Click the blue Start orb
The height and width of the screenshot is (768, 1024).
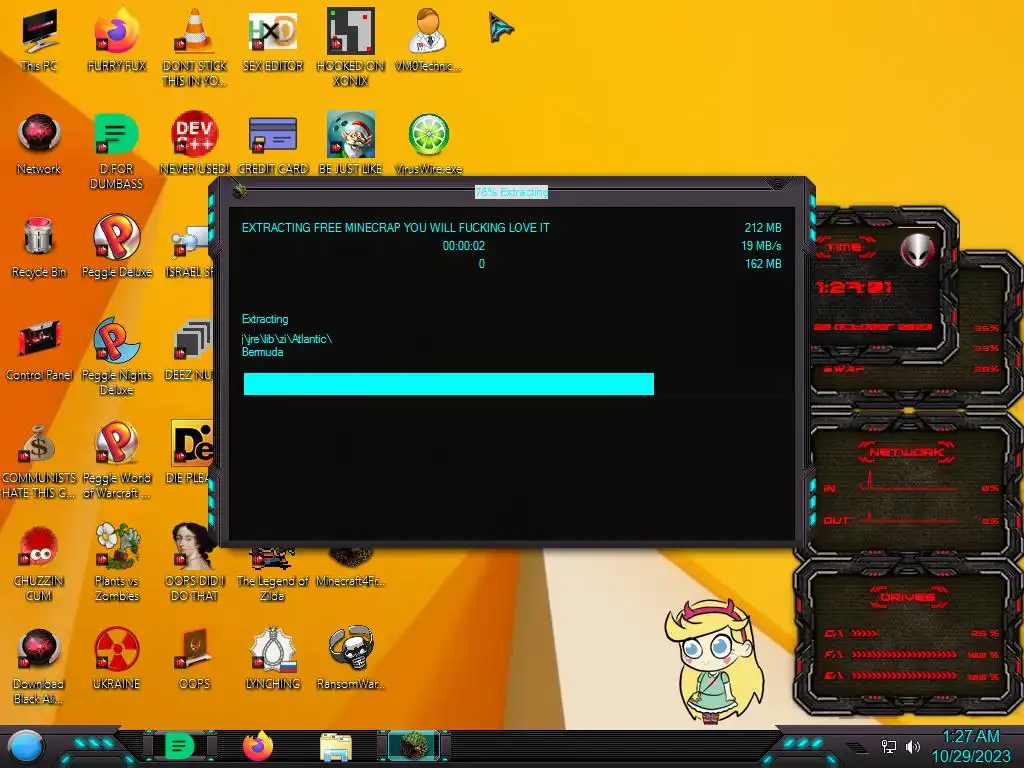(26, 746)
